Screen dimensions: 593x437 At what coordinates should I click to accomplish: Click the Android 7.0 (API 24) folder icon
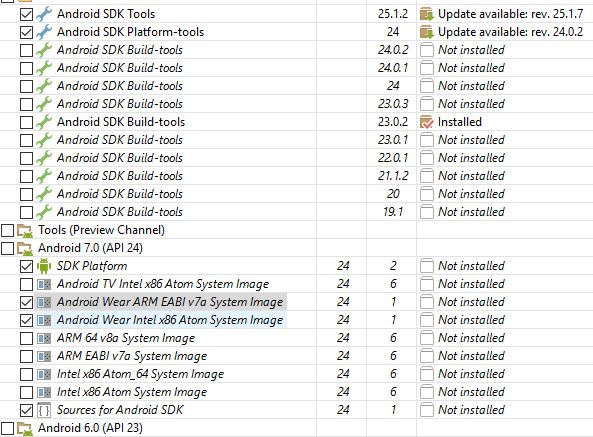pos(25,248)
